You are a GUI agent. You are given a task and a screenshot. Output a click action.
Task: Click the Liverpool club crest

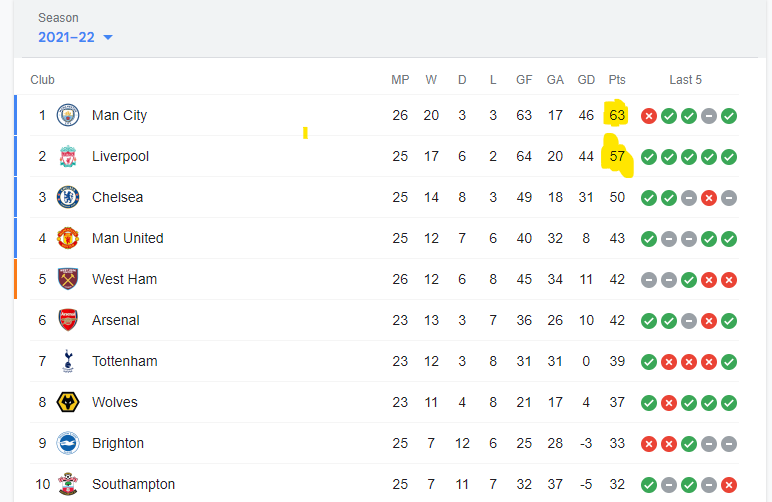coord(68,156)
